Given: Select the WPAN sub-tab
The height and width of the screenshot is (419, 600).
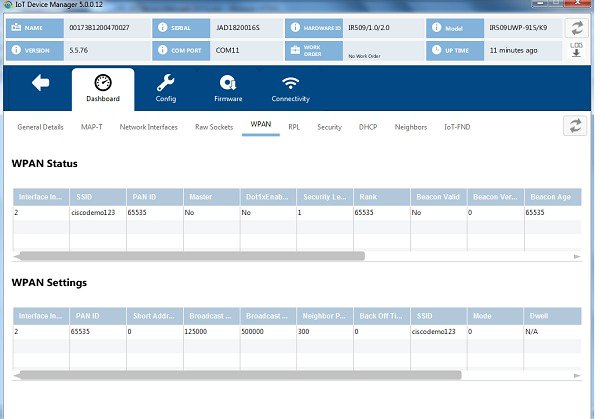Looking at the screenshot, I should coord(261,125).
